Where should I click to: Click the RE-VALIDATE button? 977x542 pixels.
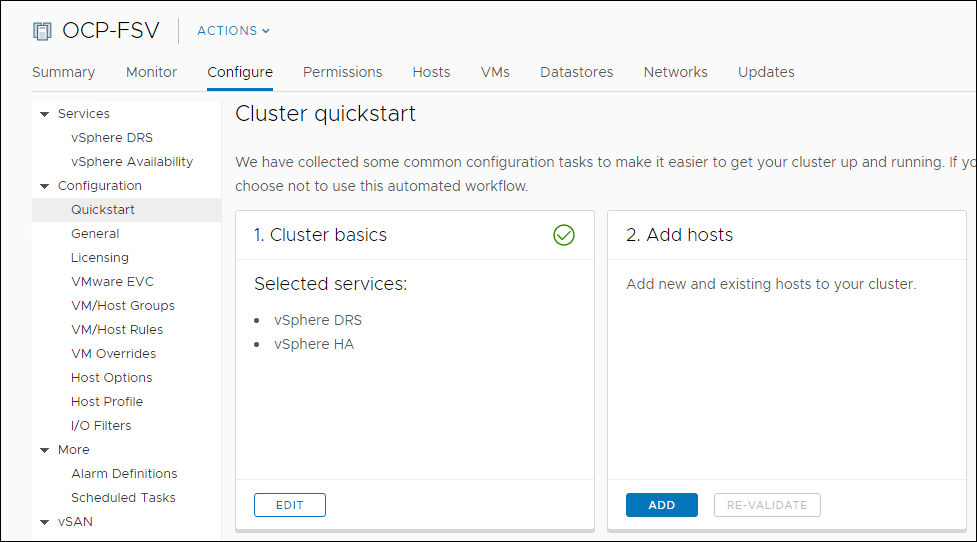(x=767, y=505)
